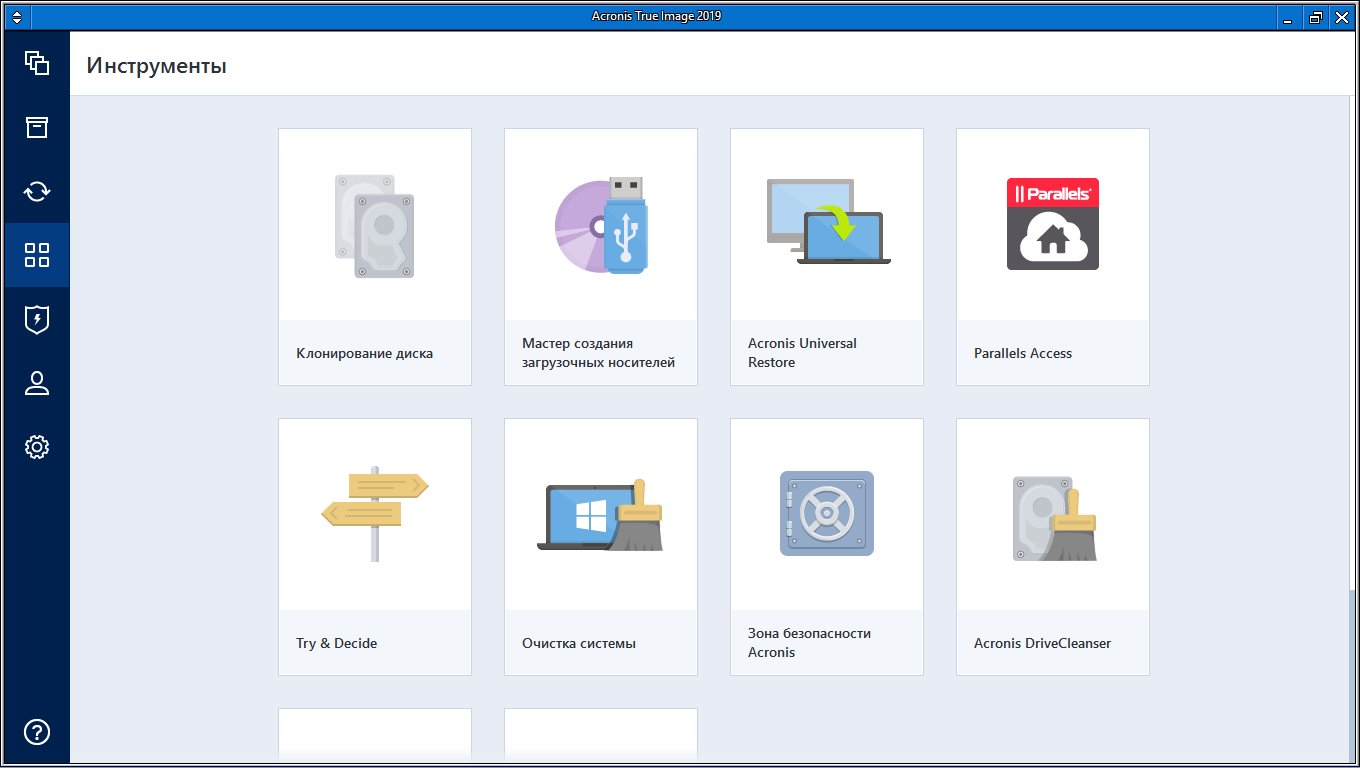1360x768 pixels.
Task: Open the title bar system menu arrows
Action: [16, 17]
